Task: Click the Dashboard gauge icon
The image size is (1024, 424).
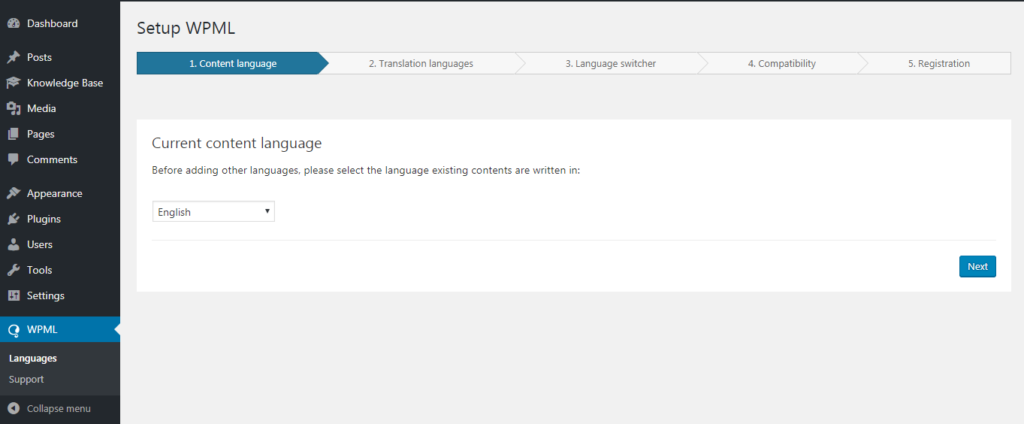Action: pos(13,23)
